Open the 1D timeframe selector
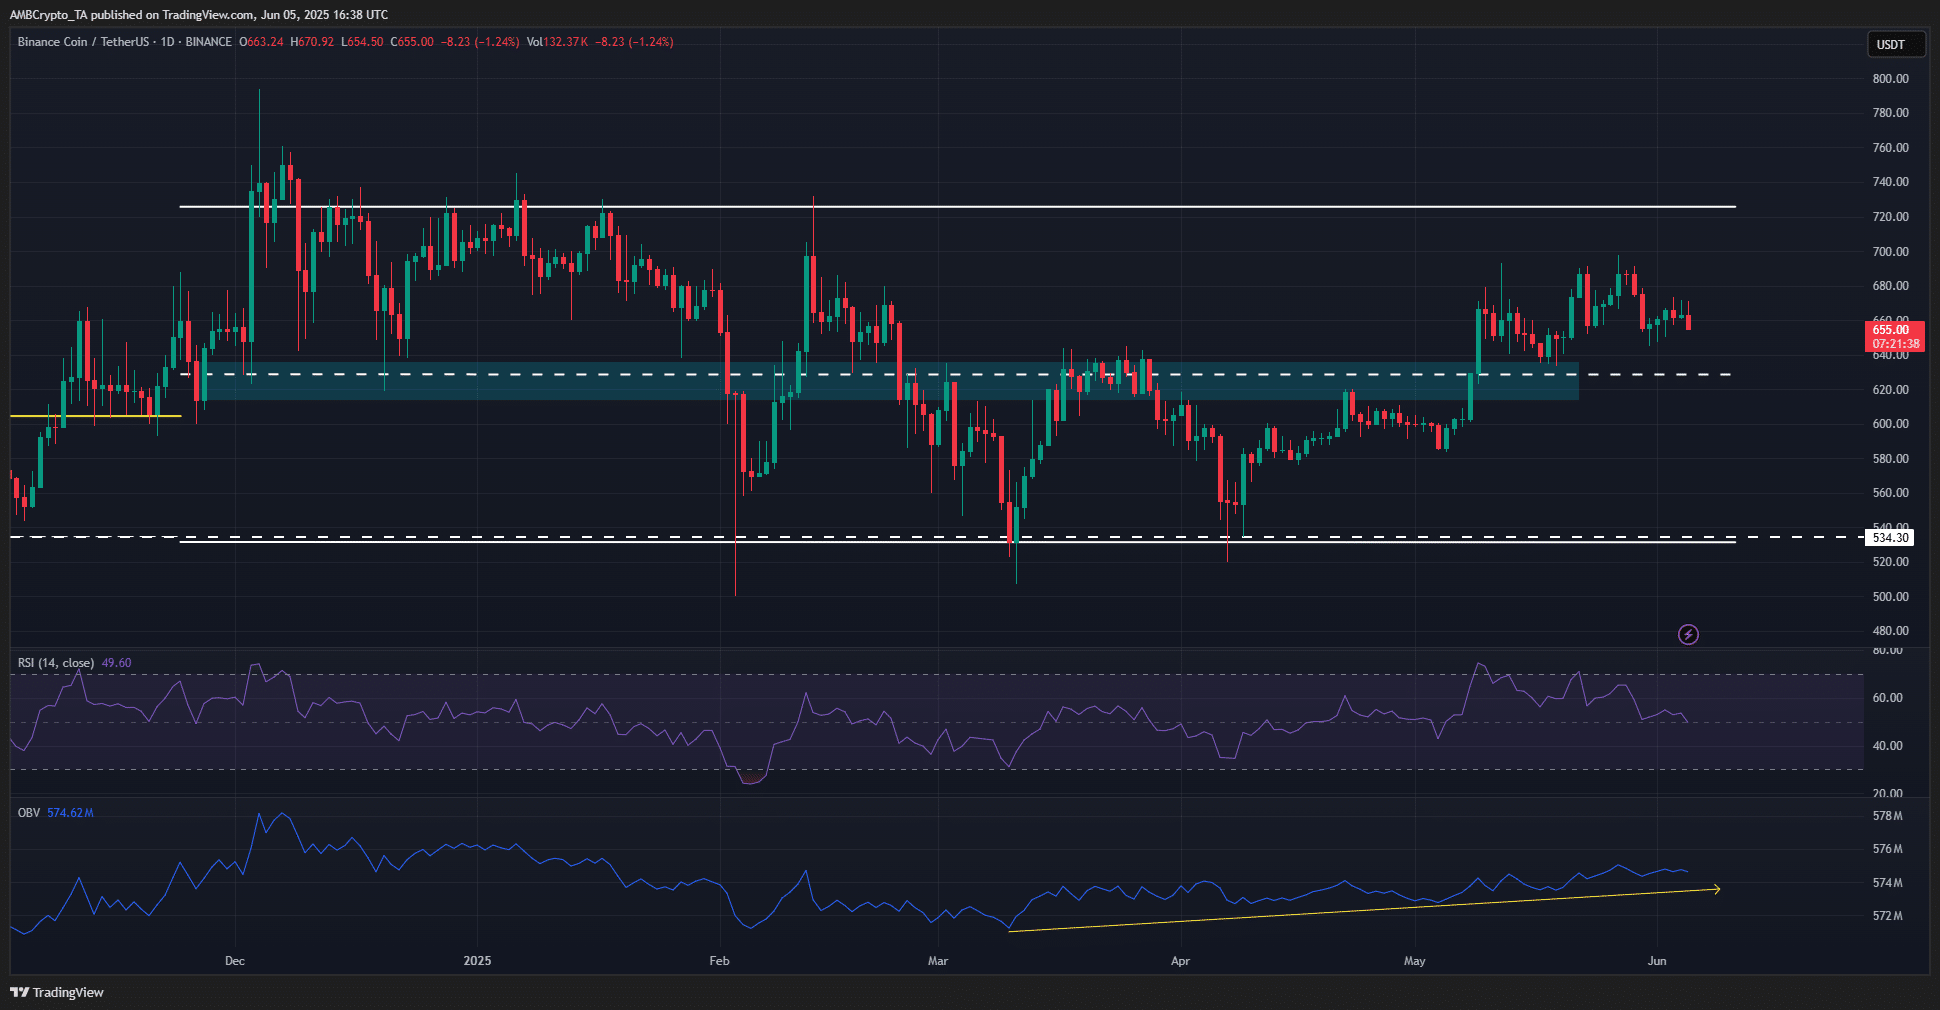Viewport: 1940px width, 1010px height. click(166, 42)
